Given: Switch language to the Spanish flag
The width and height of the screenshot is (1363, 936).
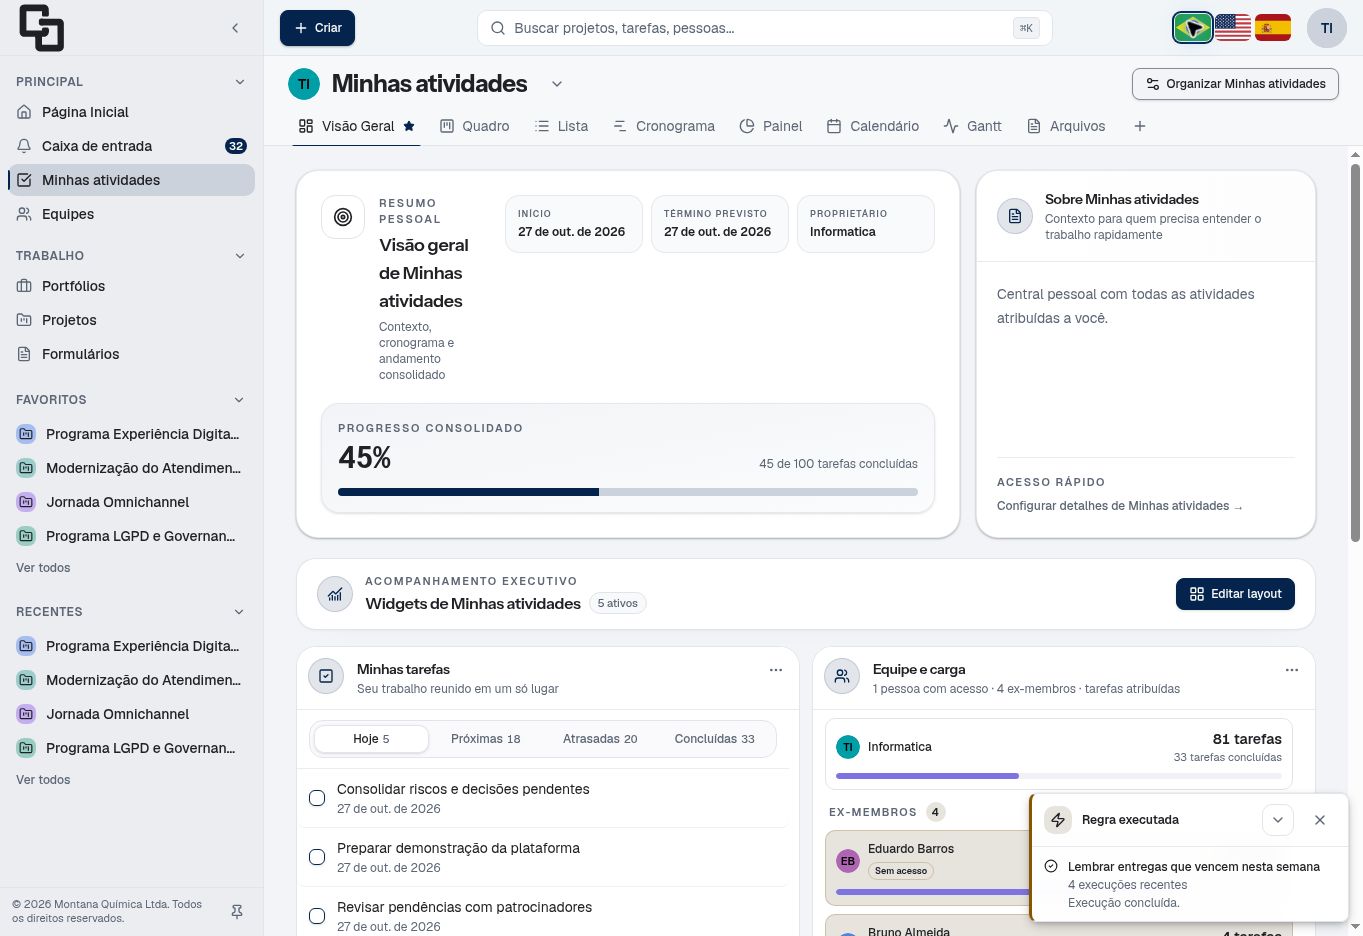Looking at the screenshot, I should [x=1273, y=28].
